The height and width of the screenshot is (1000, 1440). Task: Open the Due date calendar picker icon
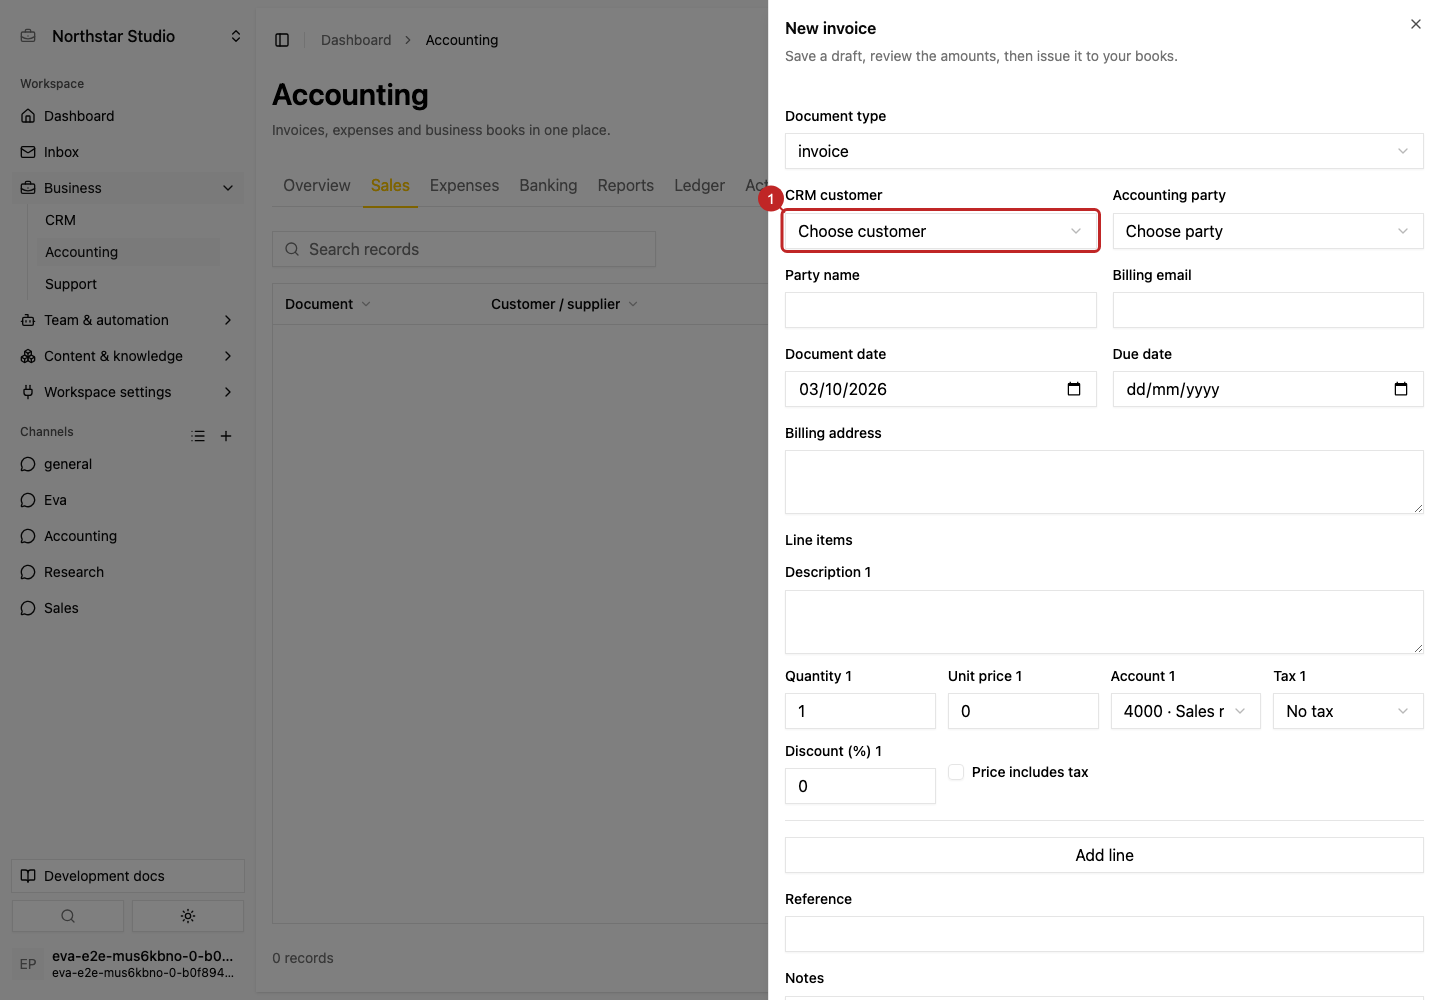[x=1401, y=389]
